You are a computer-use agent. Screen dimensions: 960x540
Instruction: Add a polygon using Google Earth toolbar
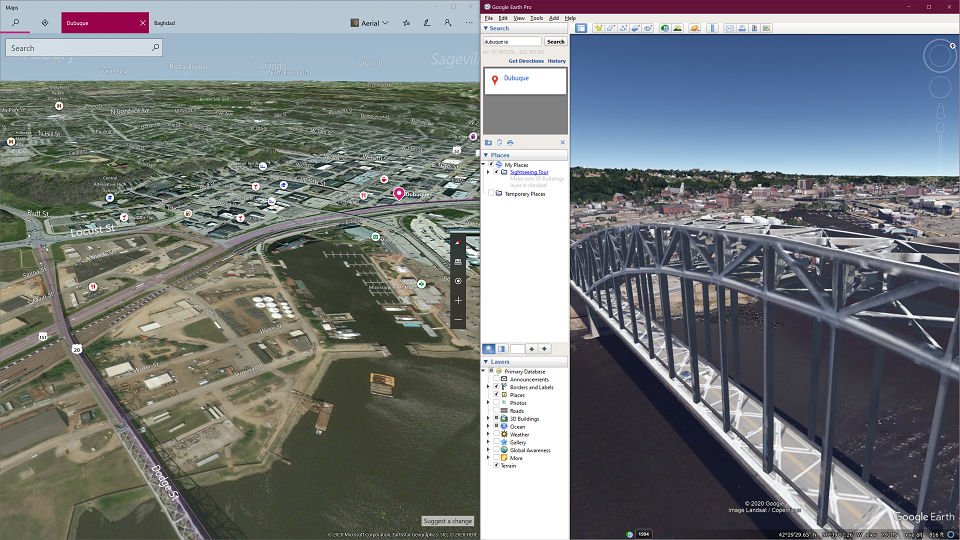click(x=611, y=28)
